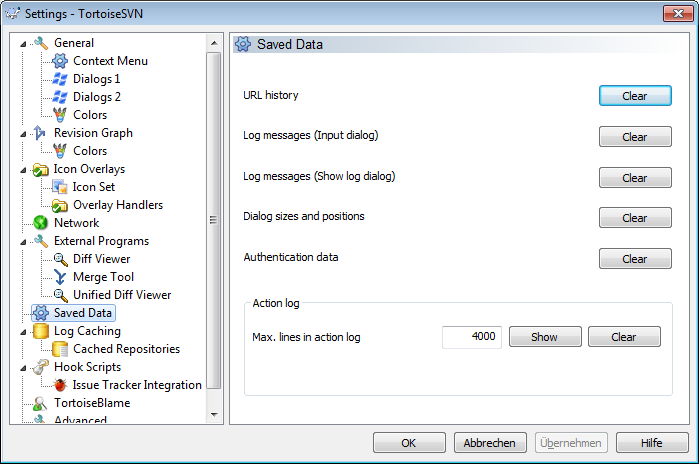Click the Overlay Handlers folder icon
Viewport: 699px width, 464px height.
pos(60,205)
